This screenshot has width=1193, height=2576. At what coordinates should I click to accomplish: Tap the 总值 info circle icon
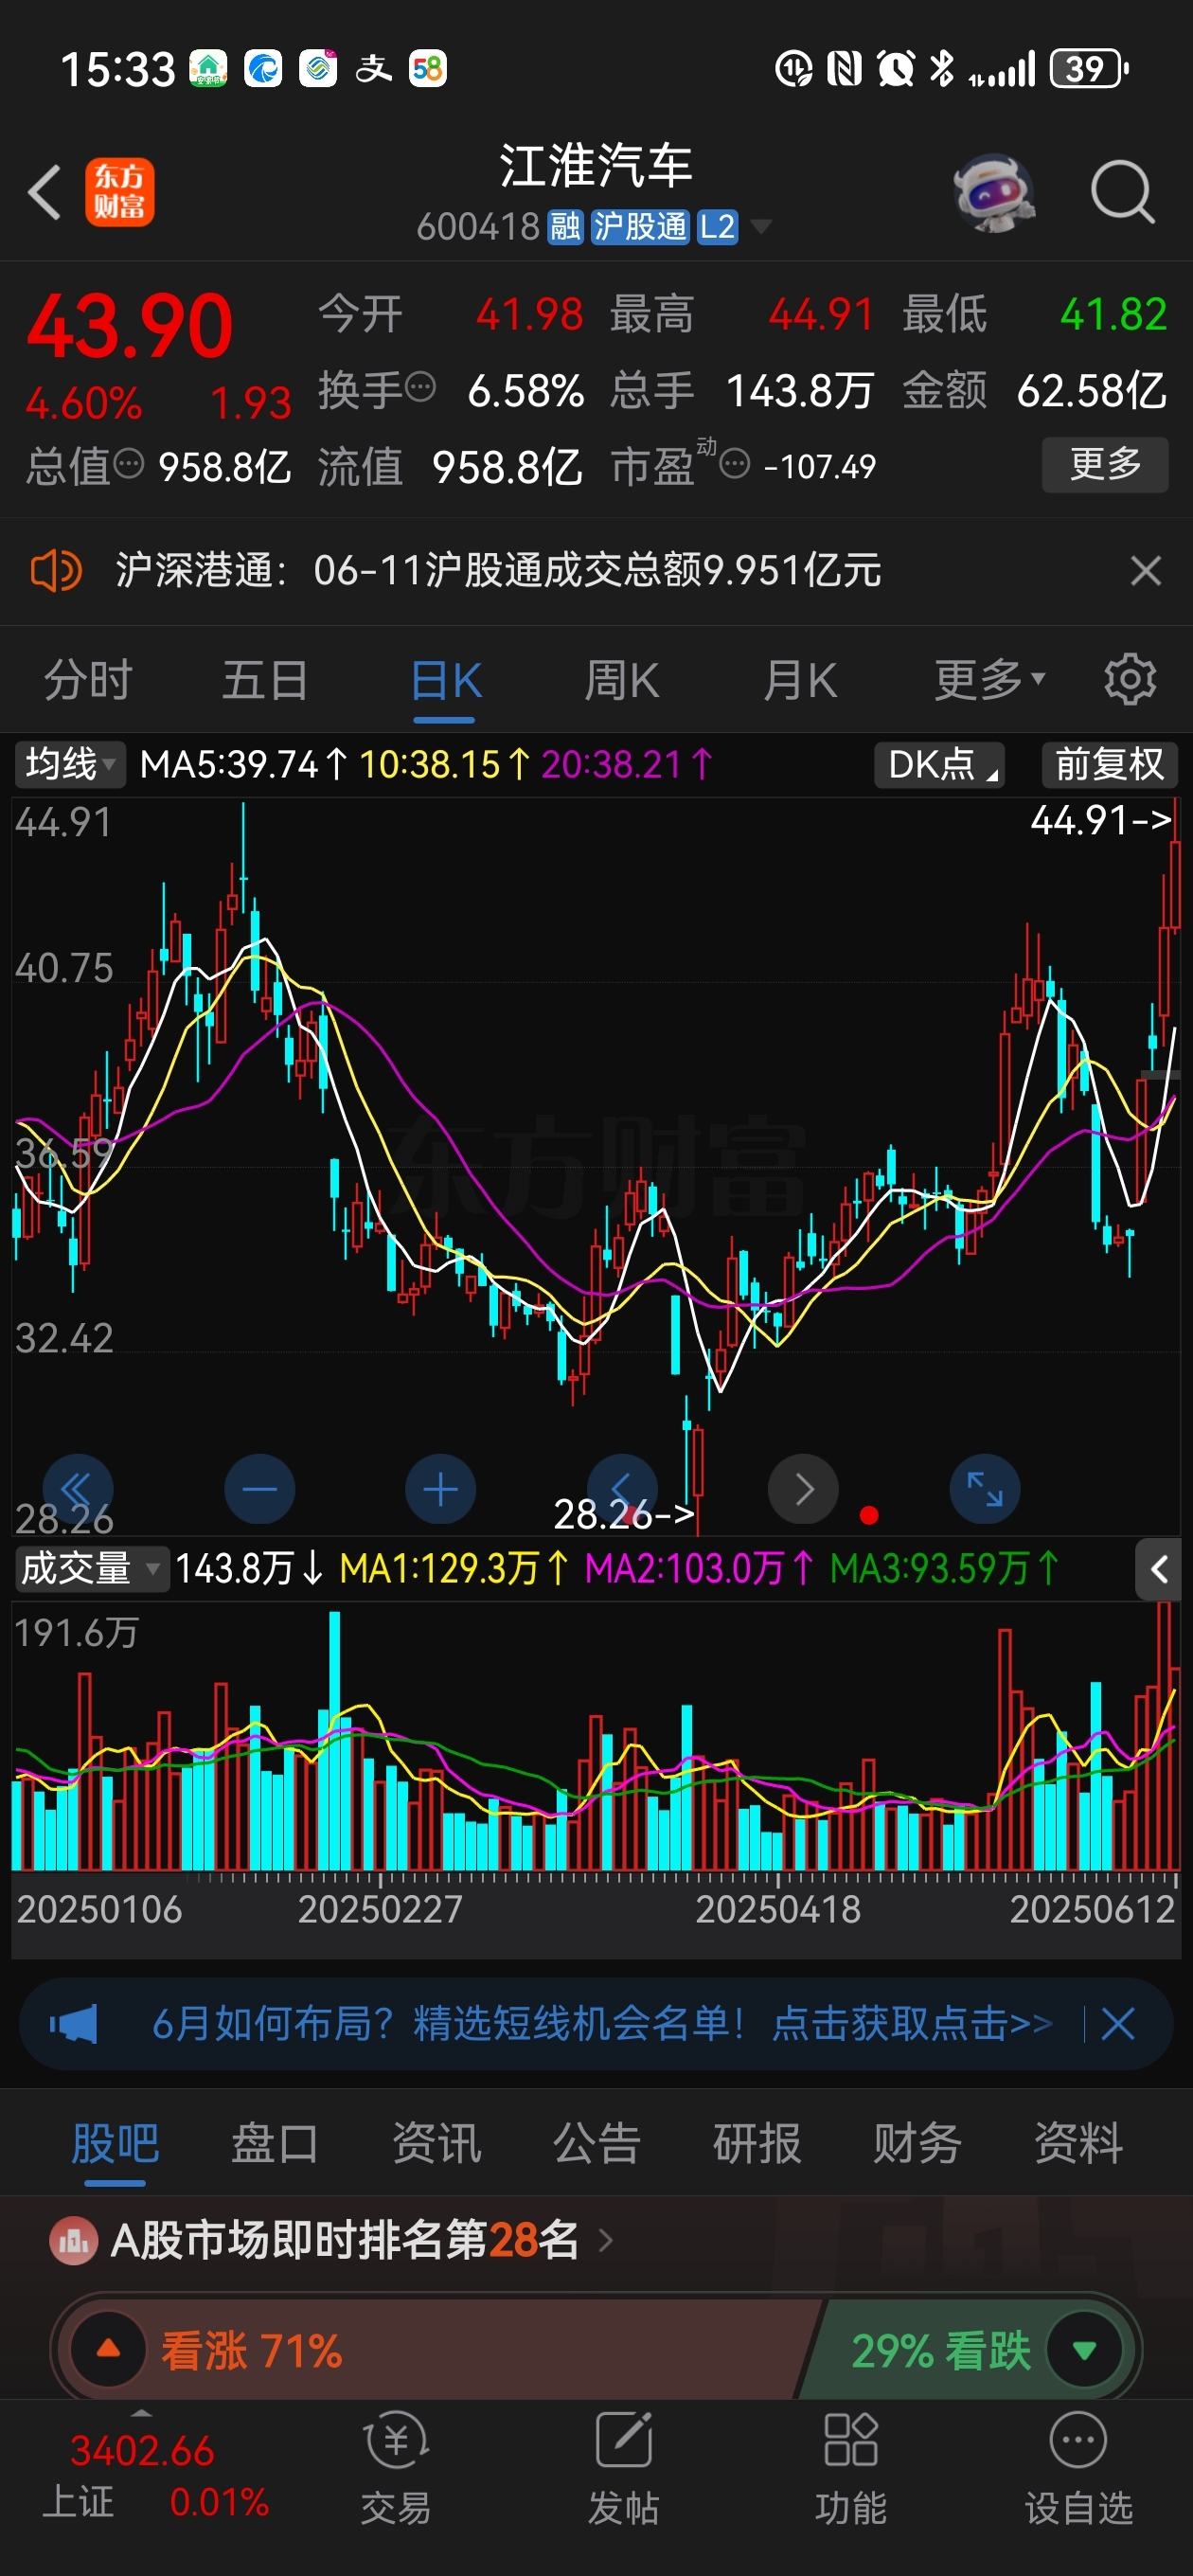[129, 463]
